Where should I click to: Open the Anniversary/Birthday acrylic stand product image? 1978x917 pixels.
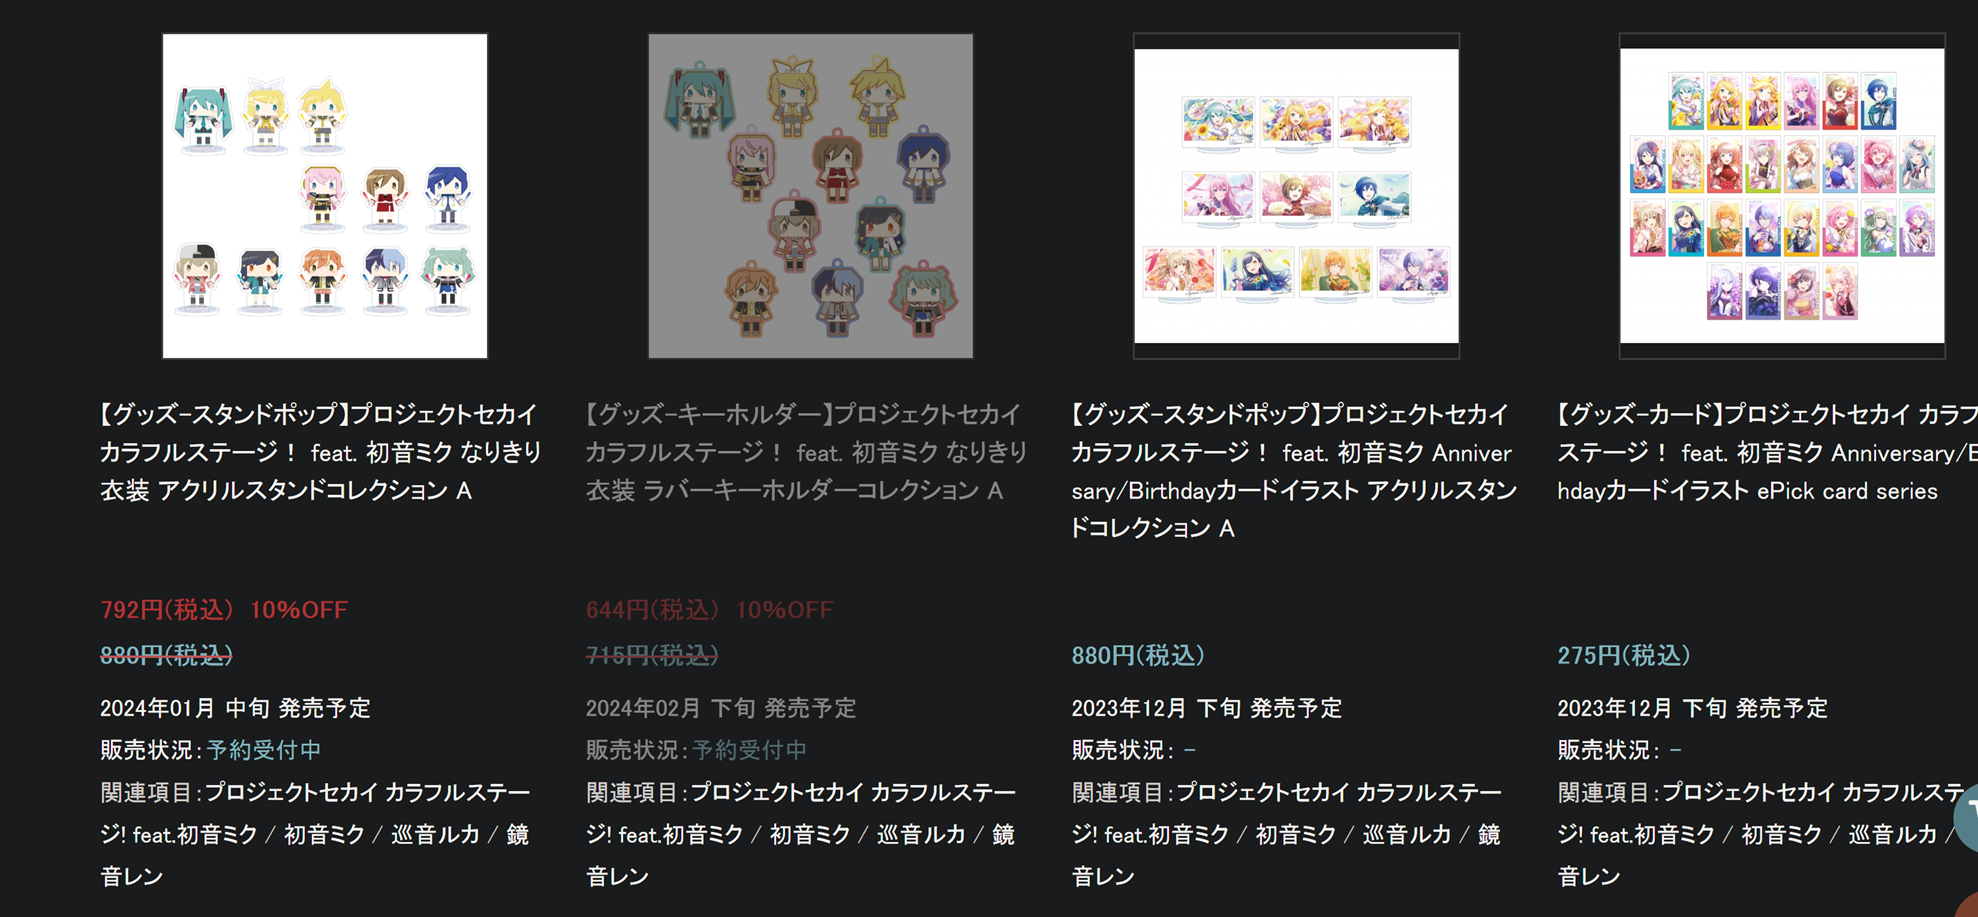tap(1296, 196)
